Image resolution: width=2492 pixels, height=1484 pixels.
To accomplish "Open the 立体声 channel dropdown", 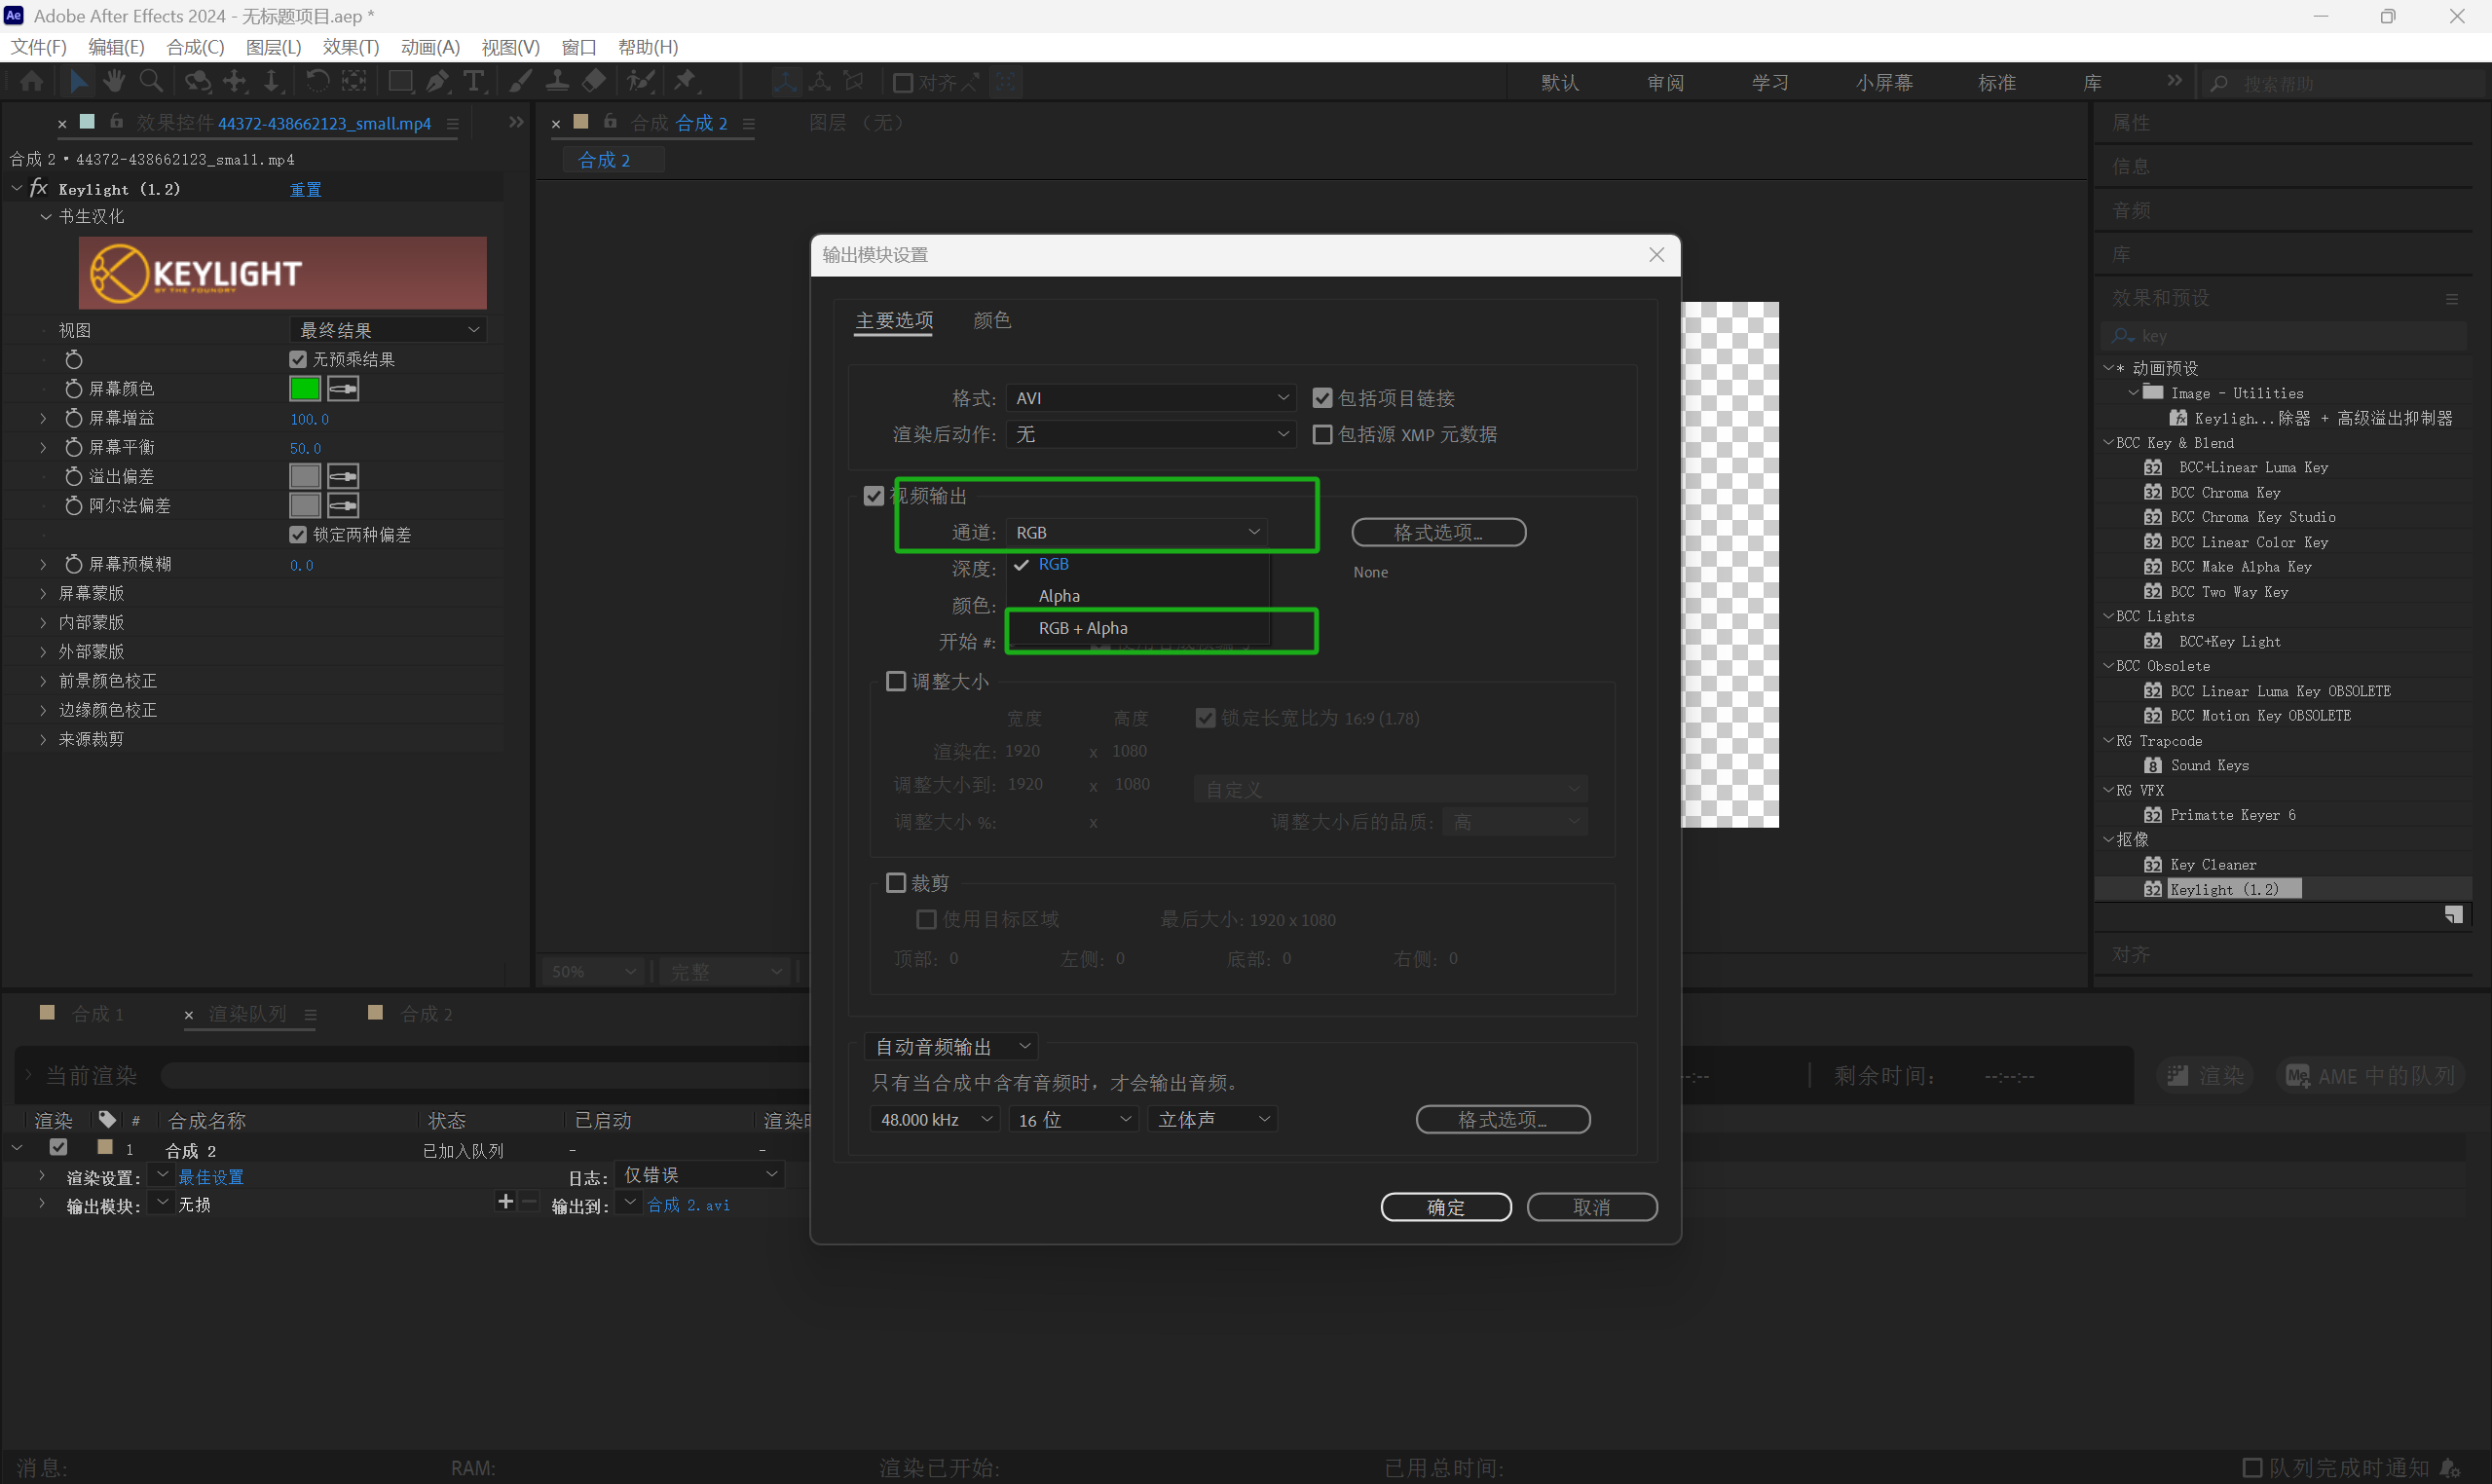I will point(1213,1119).
